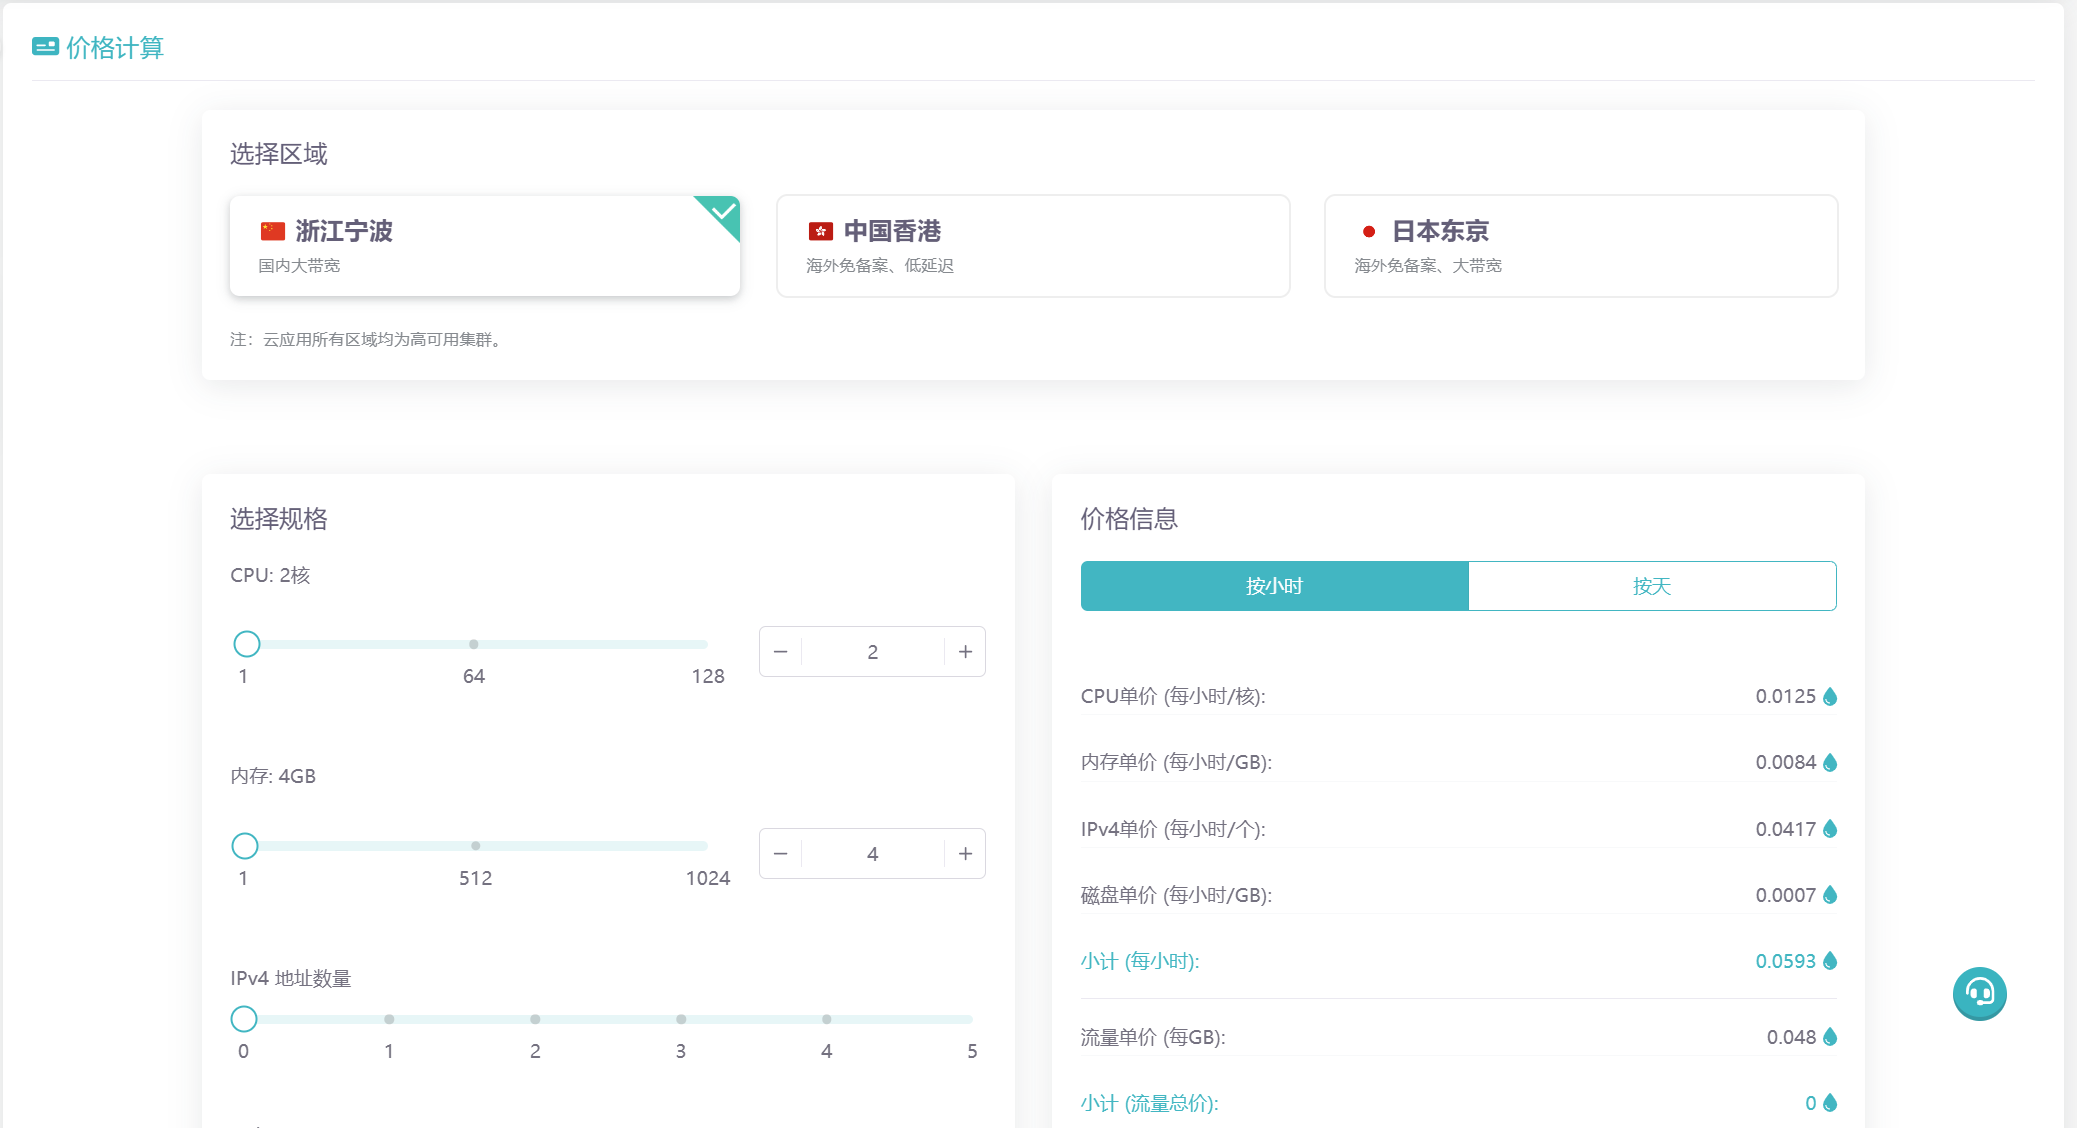Set IPv4 address slider to mark 3
Screen dimensions: 2077x1128
point(681,1019)
